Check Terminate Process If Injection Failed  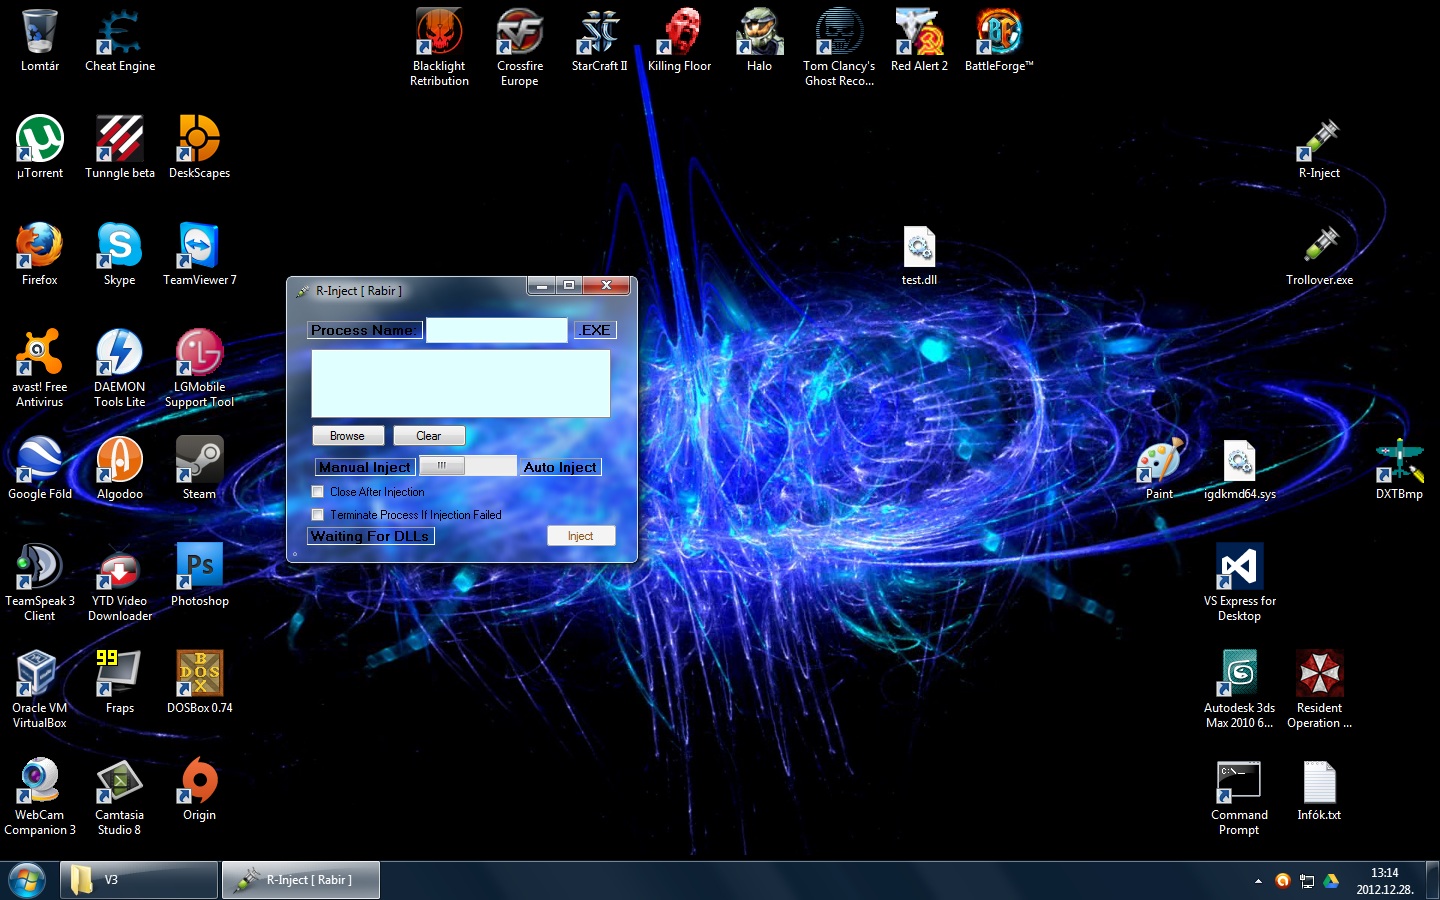[x=318, y=515]
